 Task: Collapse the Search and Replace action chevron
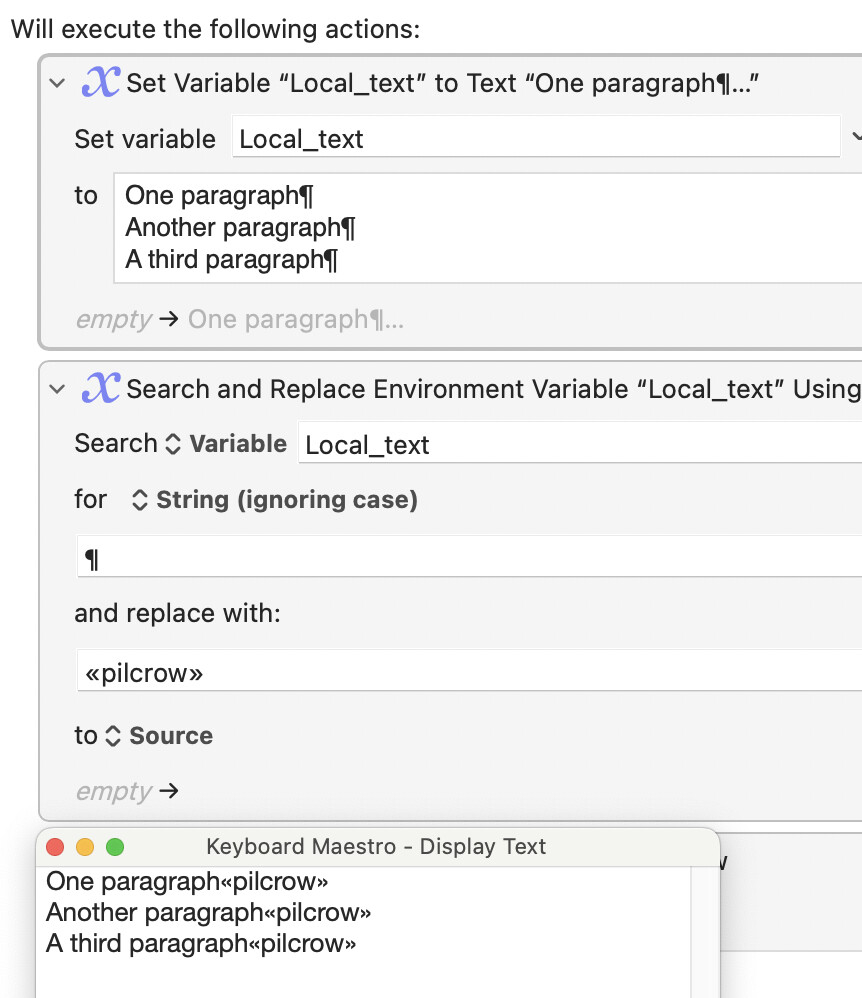57,389
